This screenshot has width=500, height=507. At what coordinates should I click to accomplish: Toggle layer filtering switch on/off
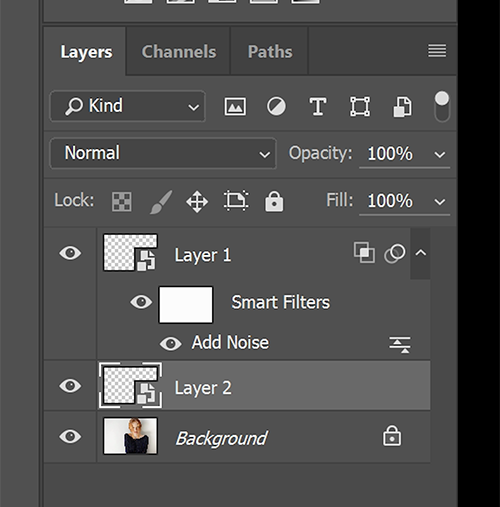coord(442,107)
